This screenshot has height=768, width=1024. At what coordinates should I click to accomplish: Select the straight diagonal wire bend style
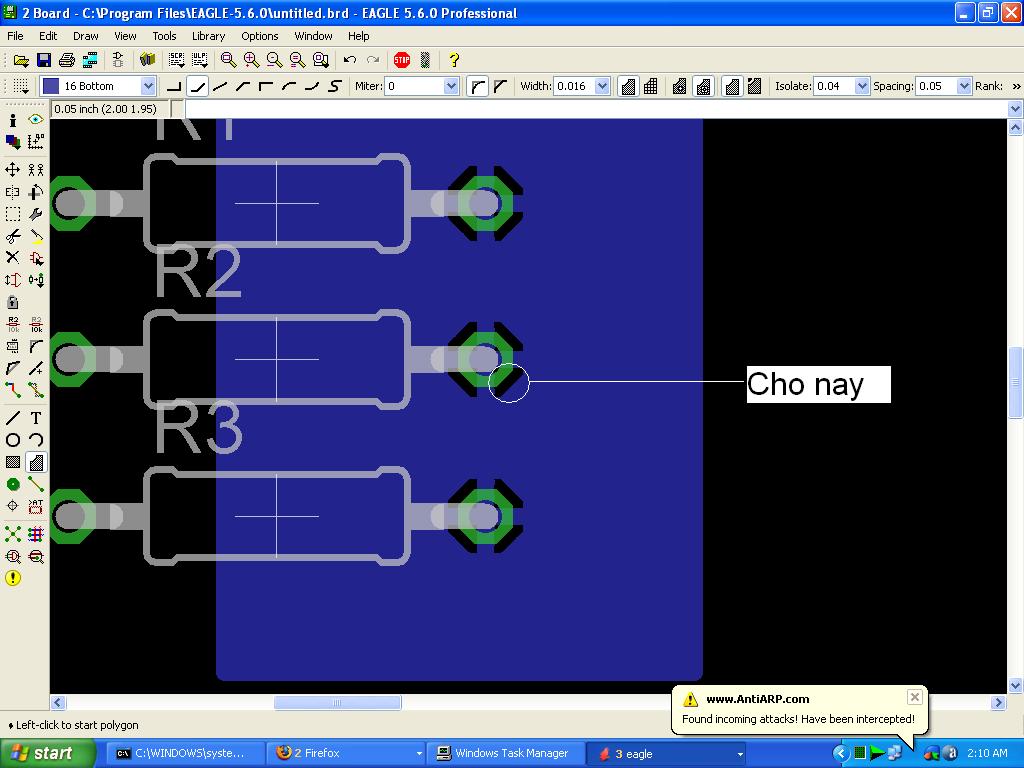pos(220,86)
